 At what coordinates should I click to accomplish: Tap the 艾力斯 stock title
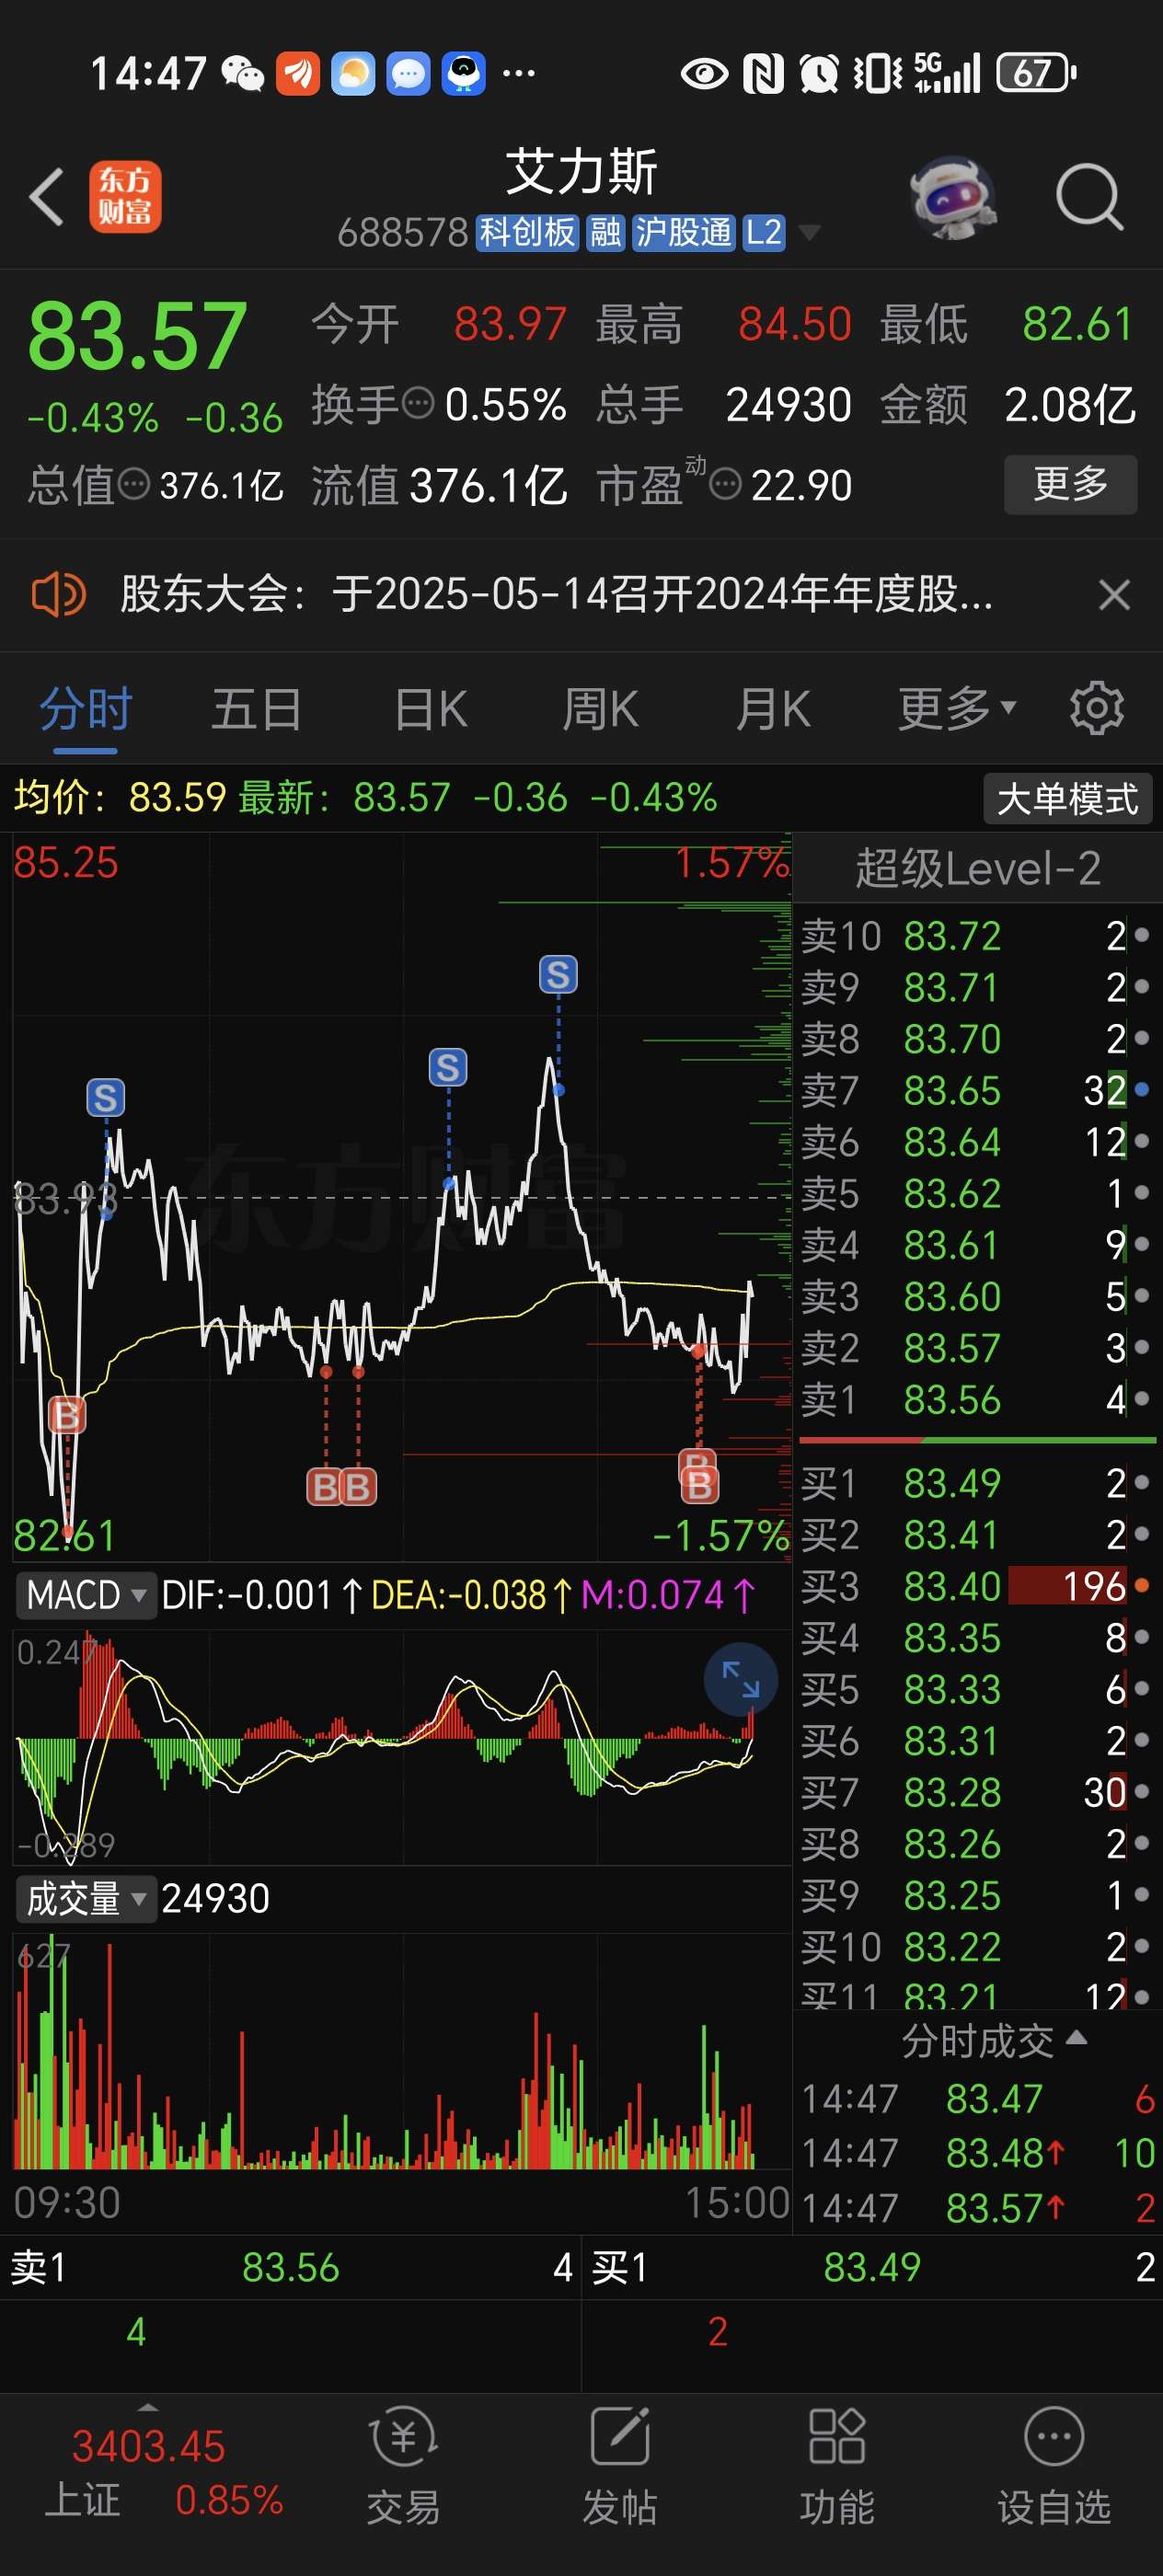[x=581, y=171]
